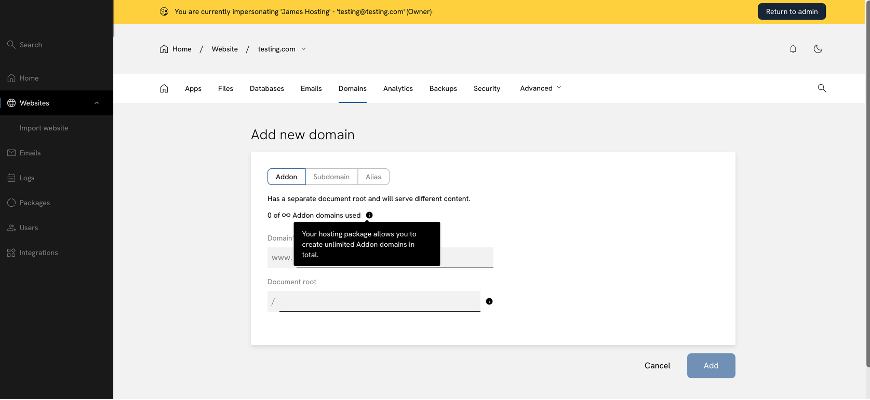870x400 pixels.
Task: Click the Add new domain heading
Action: coord(303,134)
